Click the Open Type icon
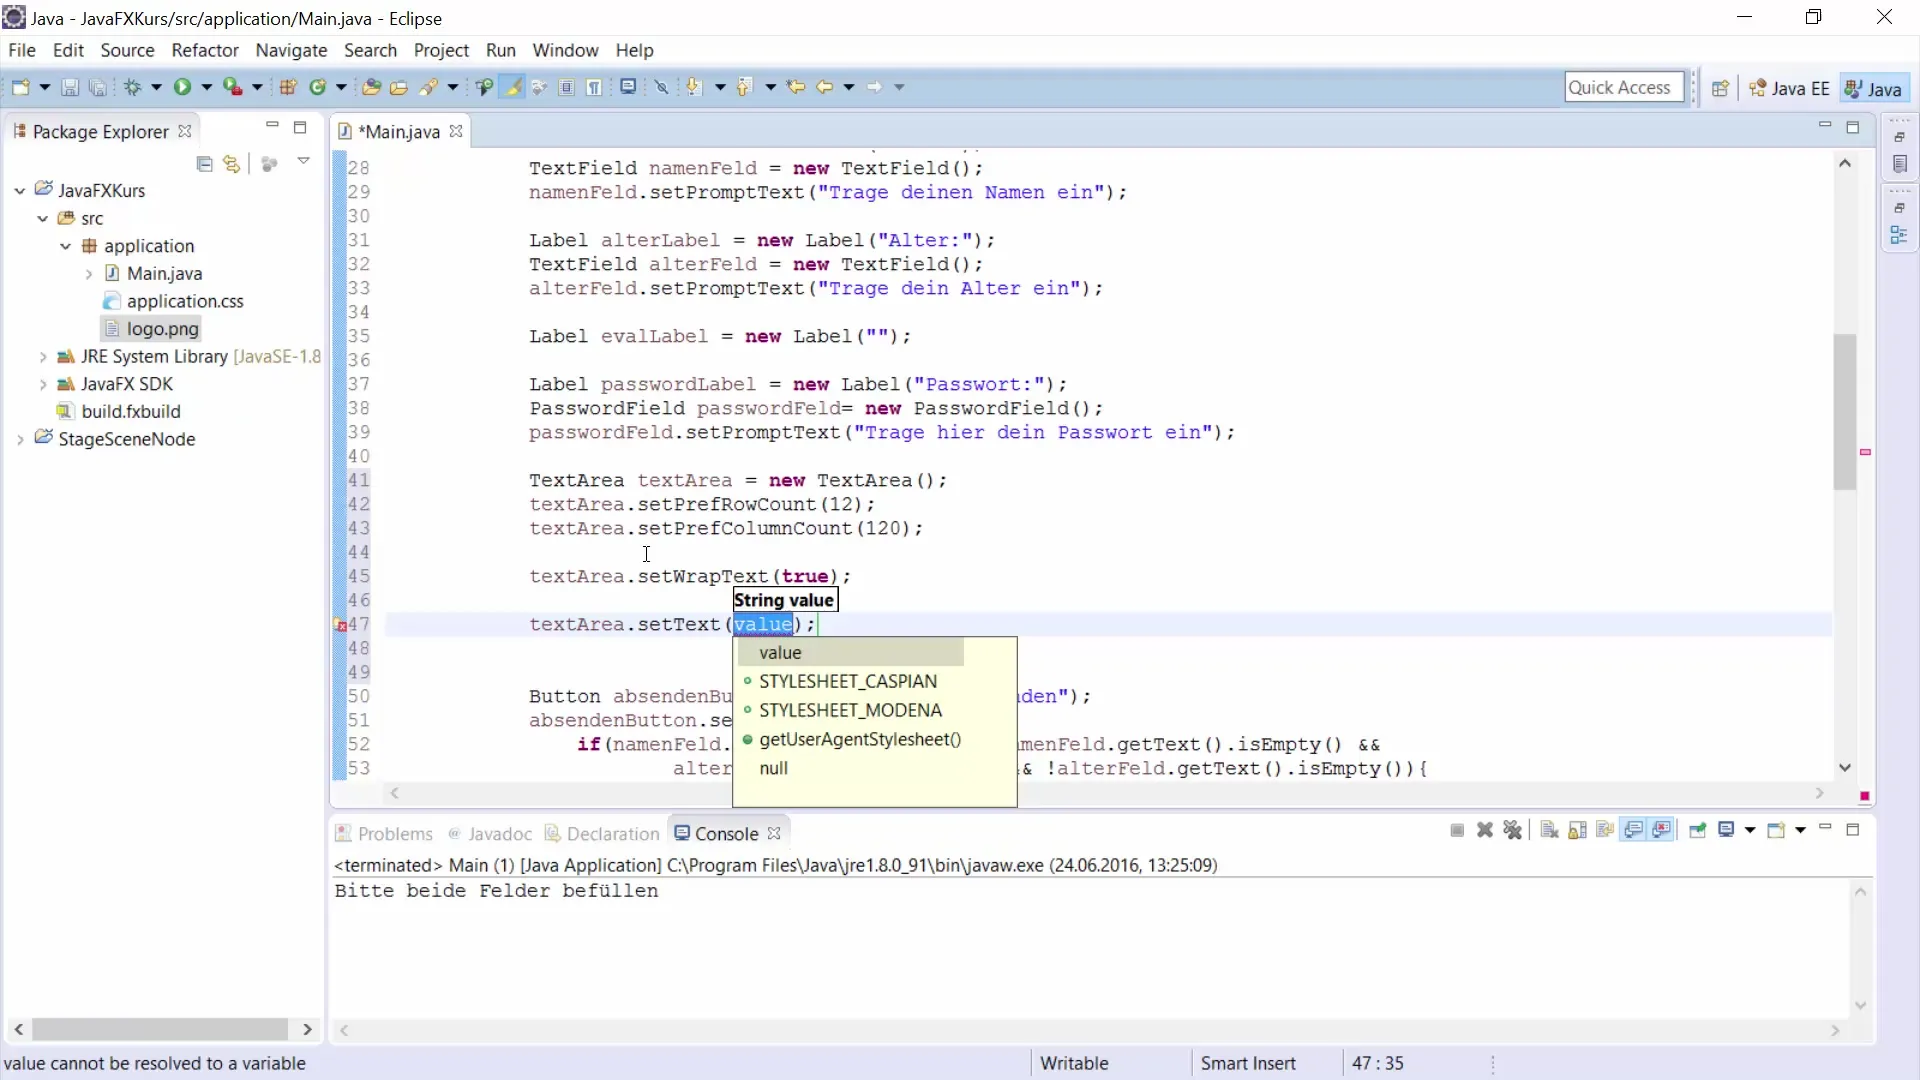This screenshot has height=1080, width=1920. (371, 87)
